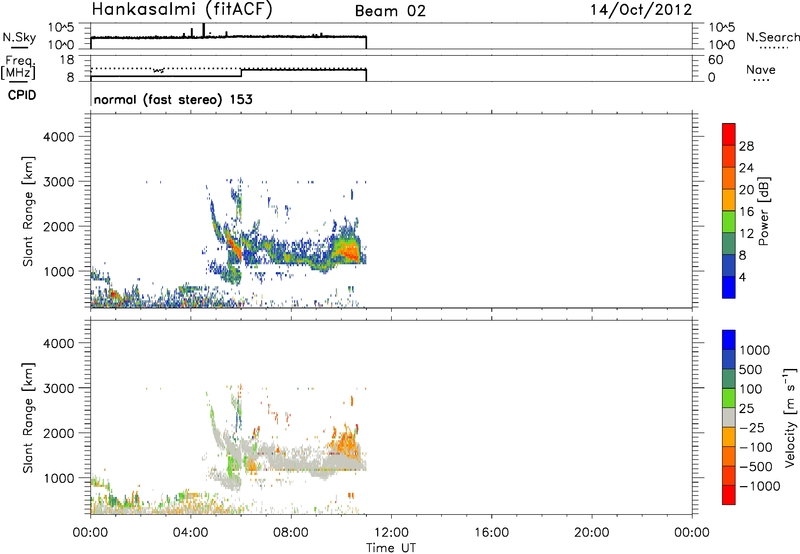Click the -500 label on velocity colorbar
The height and width of the screenshot is (554, 800).
(755, 467)
